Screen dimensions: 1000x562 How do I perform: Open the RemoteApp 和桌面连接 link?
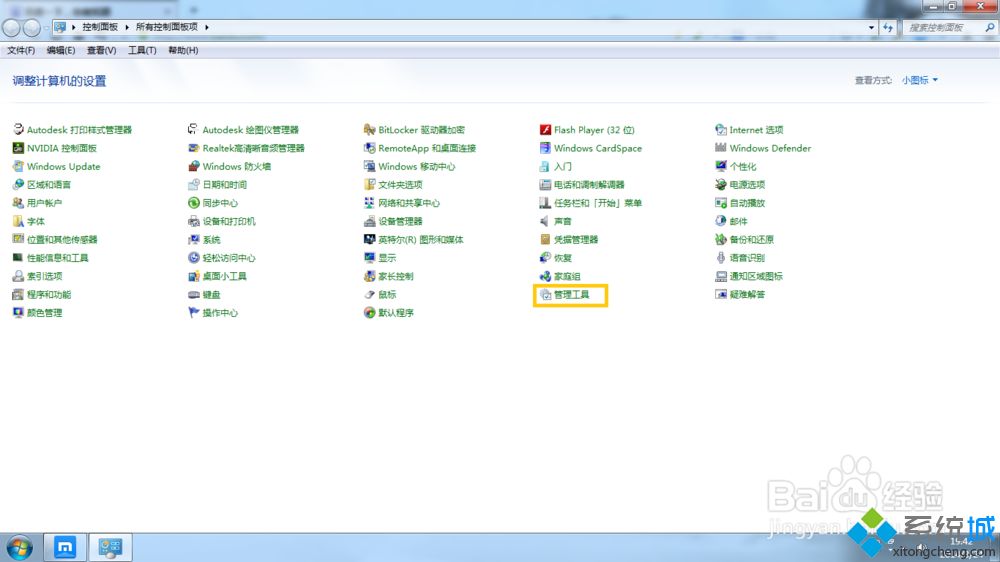click(427, 148)
